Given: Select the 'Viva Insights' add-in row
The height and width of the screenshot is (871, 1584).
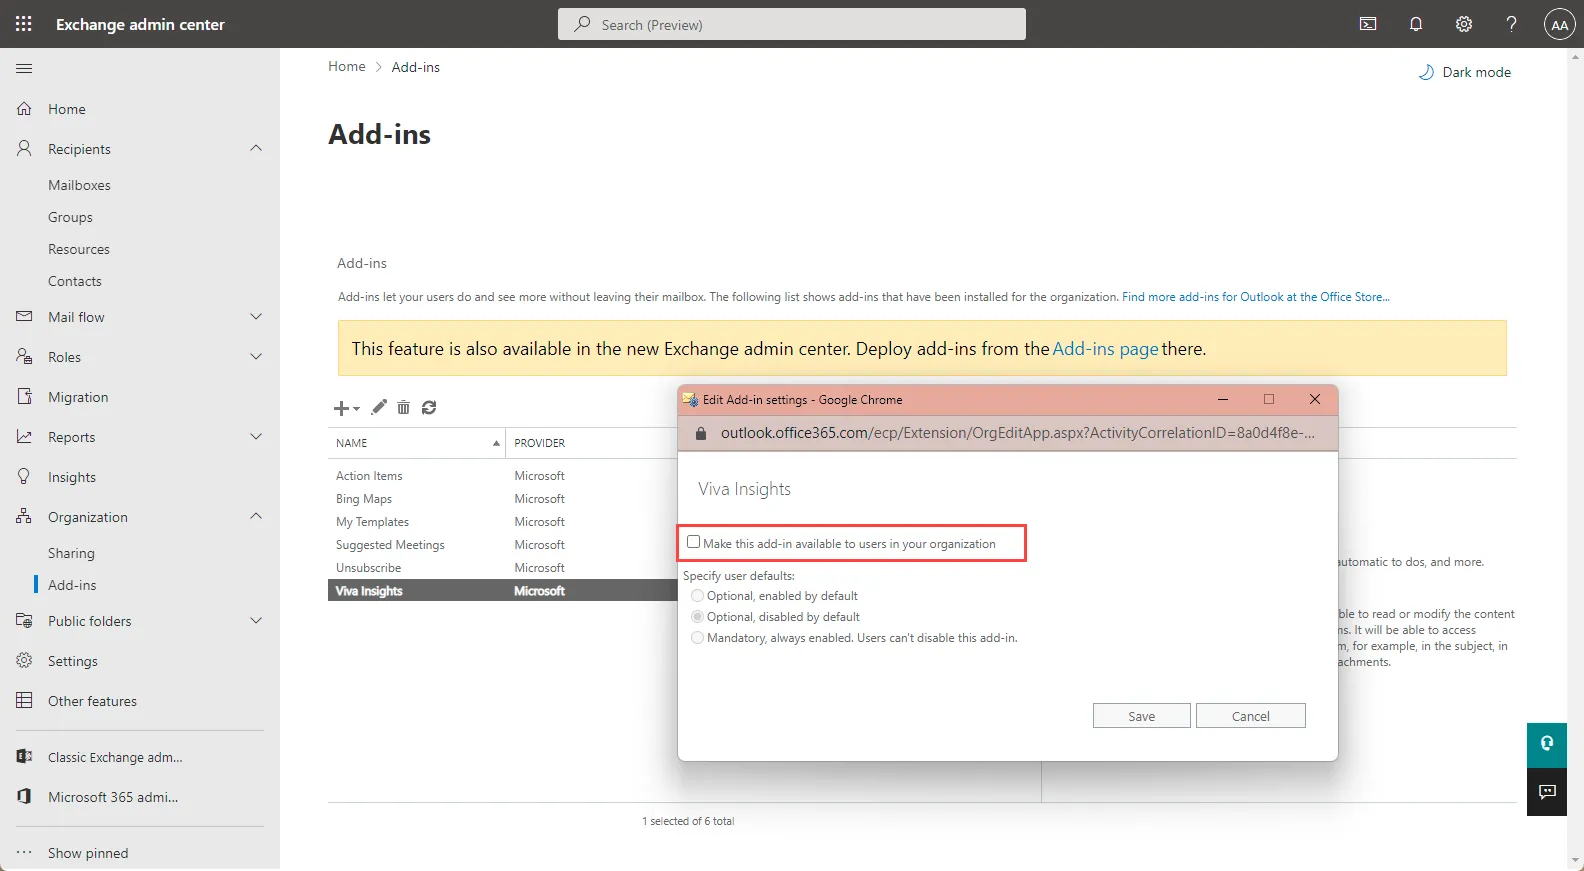Looking at the screenshot, I should (502, 591).
